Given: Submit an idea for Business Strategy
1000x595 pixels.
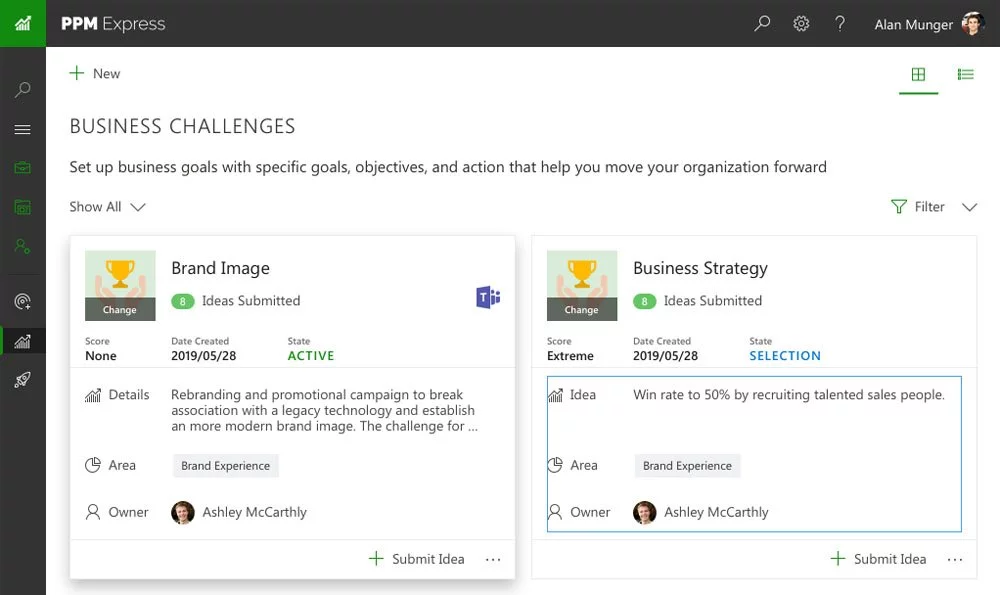Looking at the screenshot, I should tap(878, 559).
